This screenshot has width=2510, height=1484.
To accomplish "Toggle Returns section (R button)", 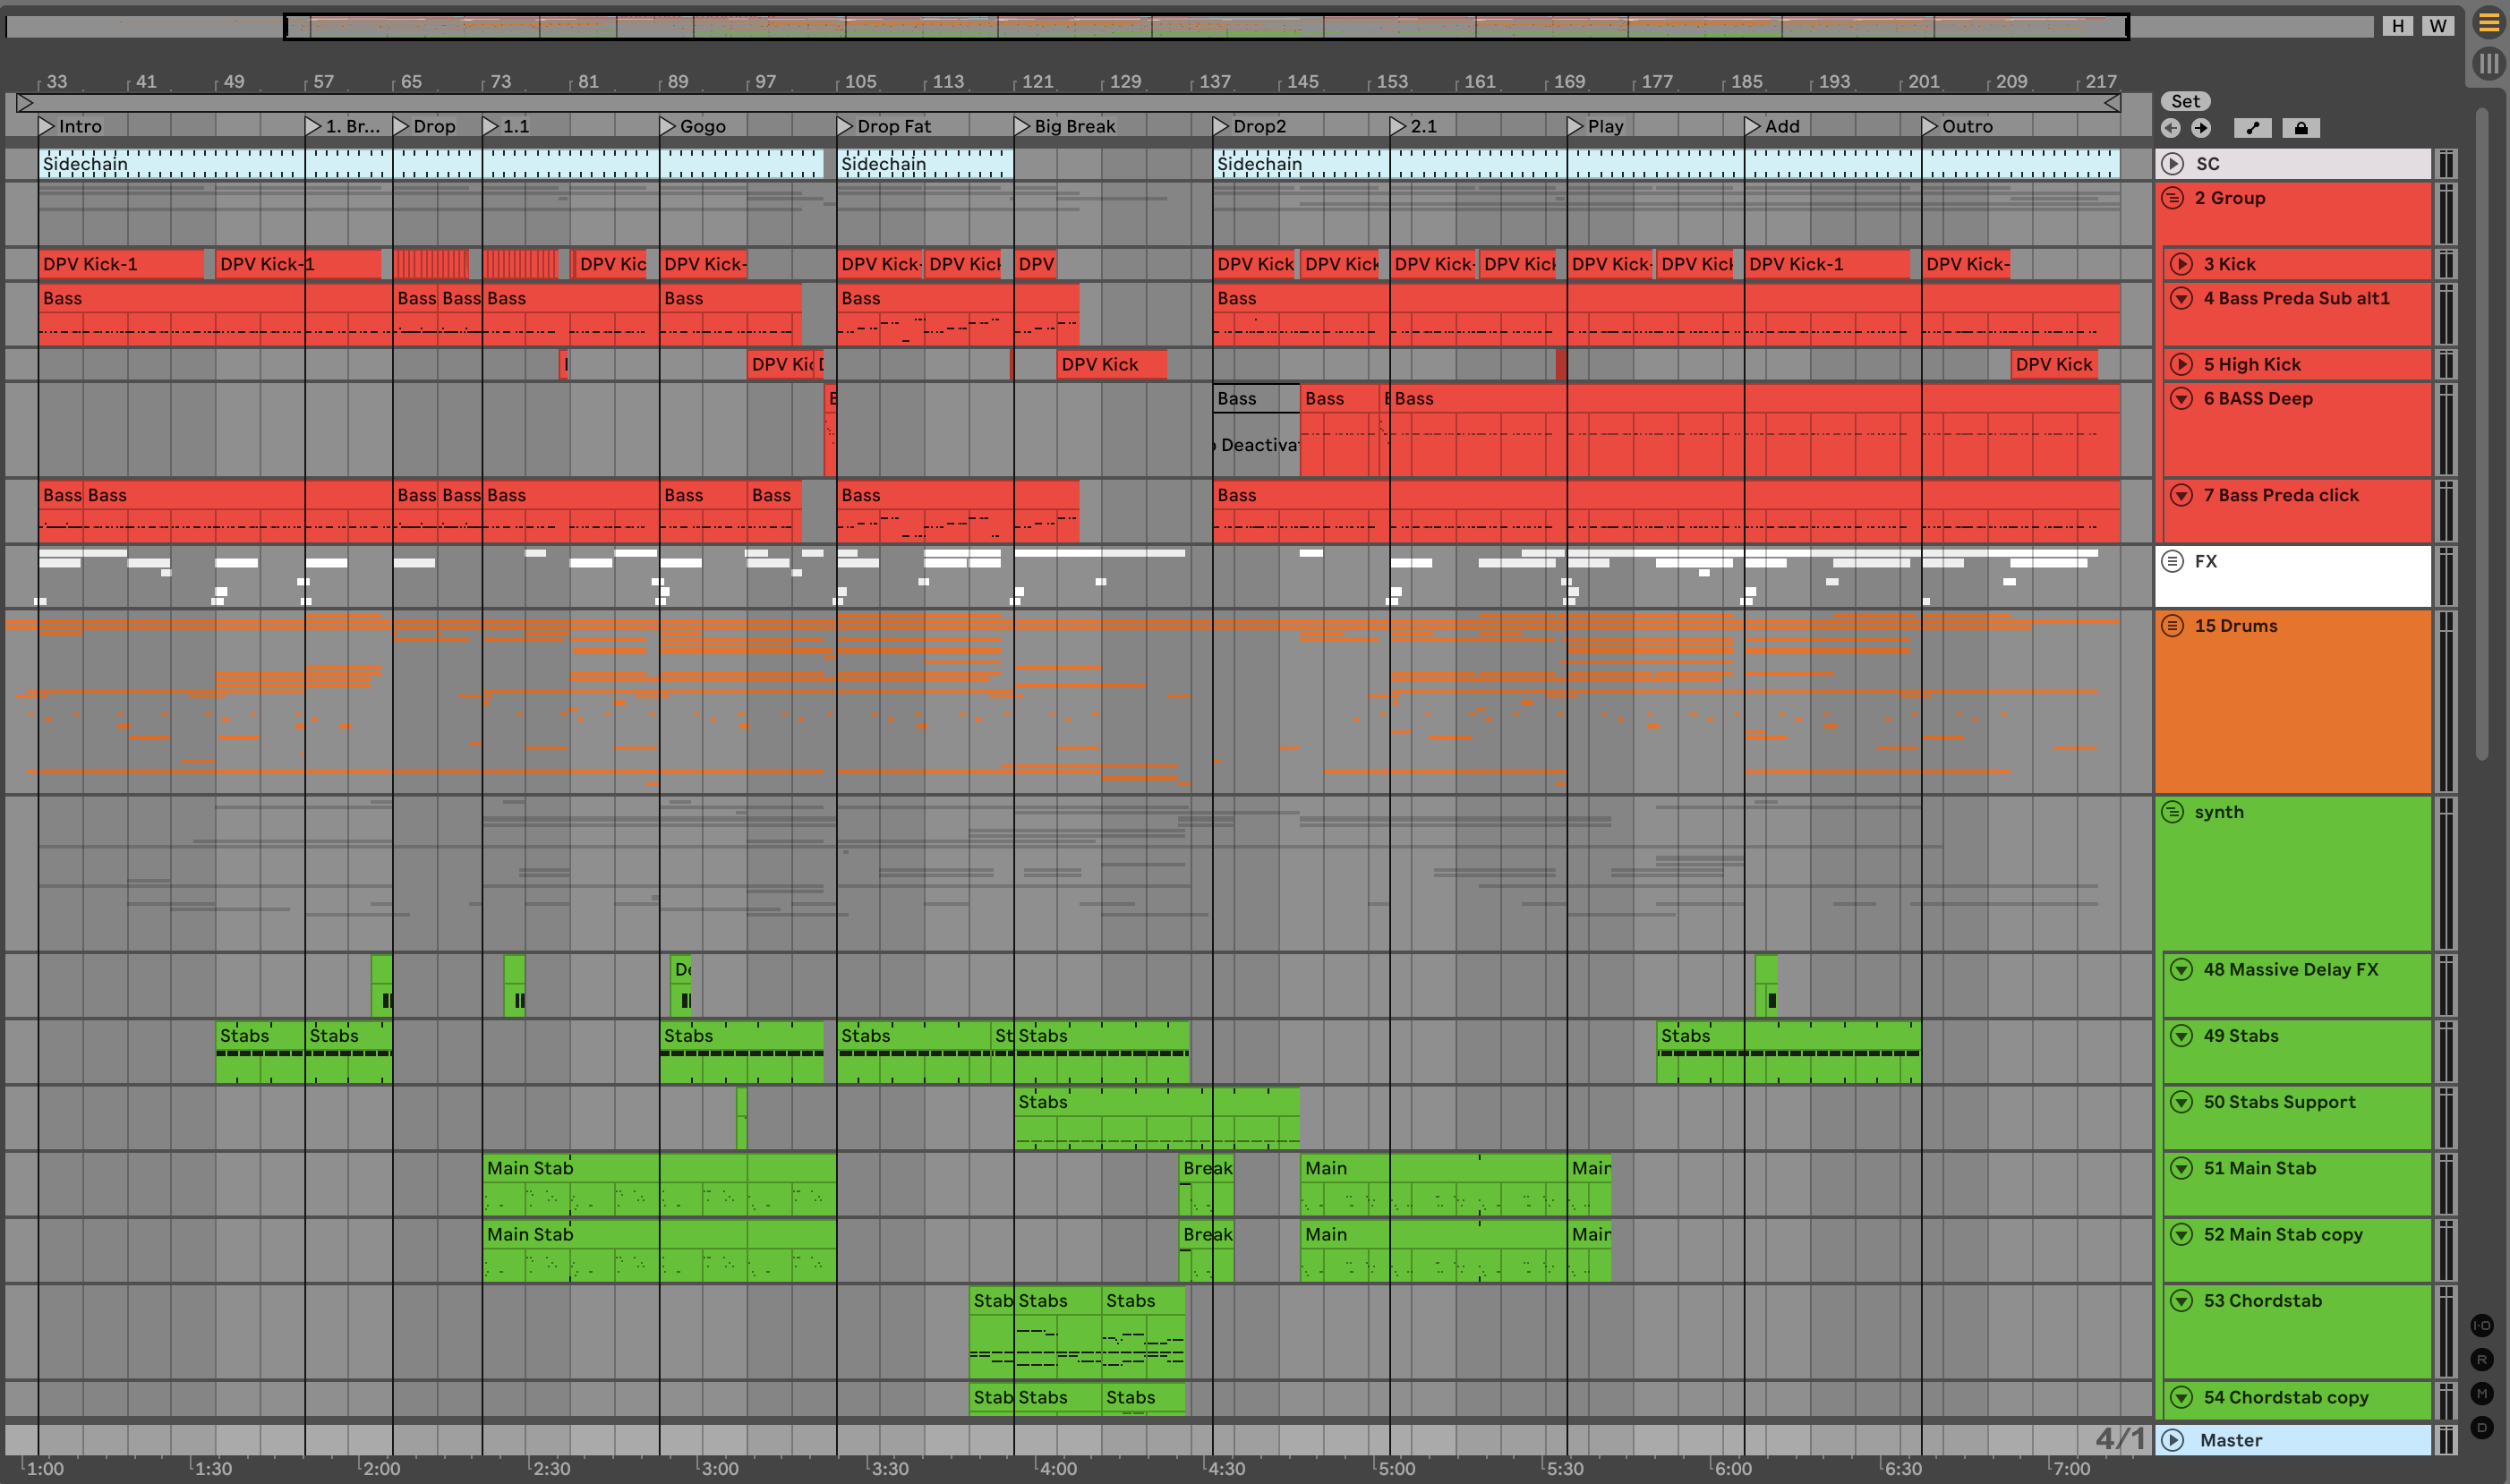I will pos(2481,1359).
